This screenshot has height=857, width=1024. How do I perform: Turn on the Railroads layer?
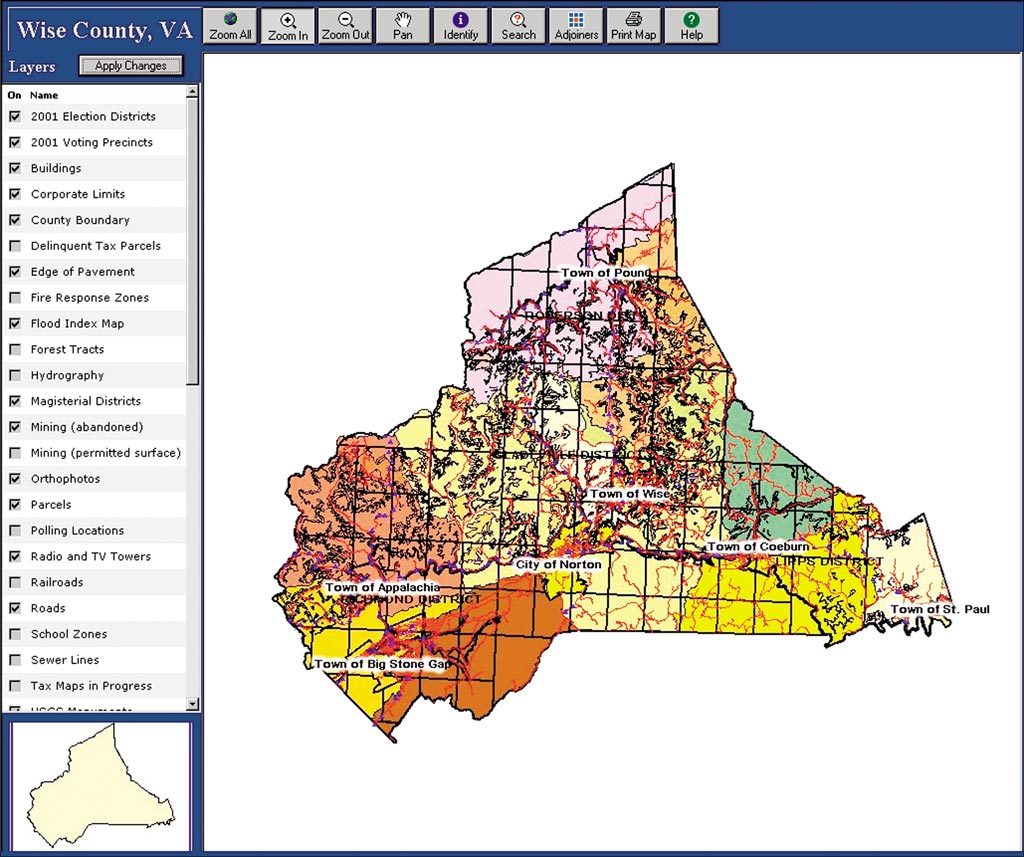14,582
